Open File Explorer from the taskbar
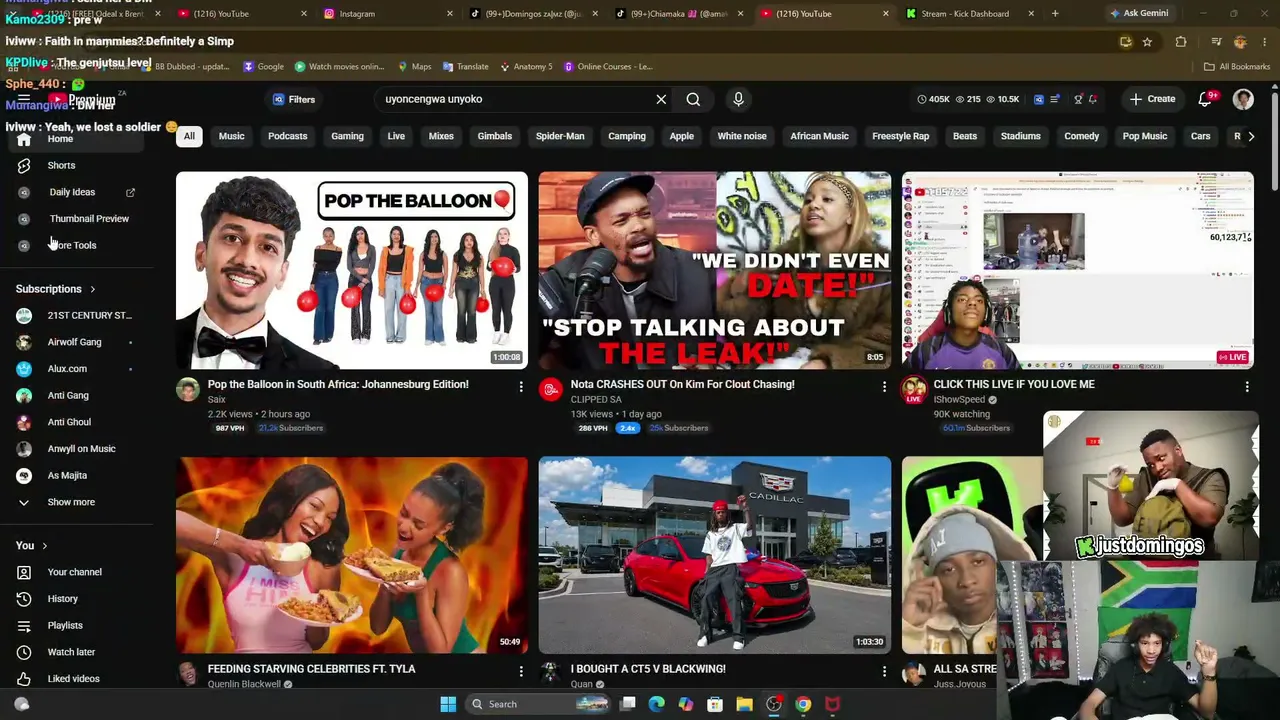1280x720 pixels. [x=744, y=704]
